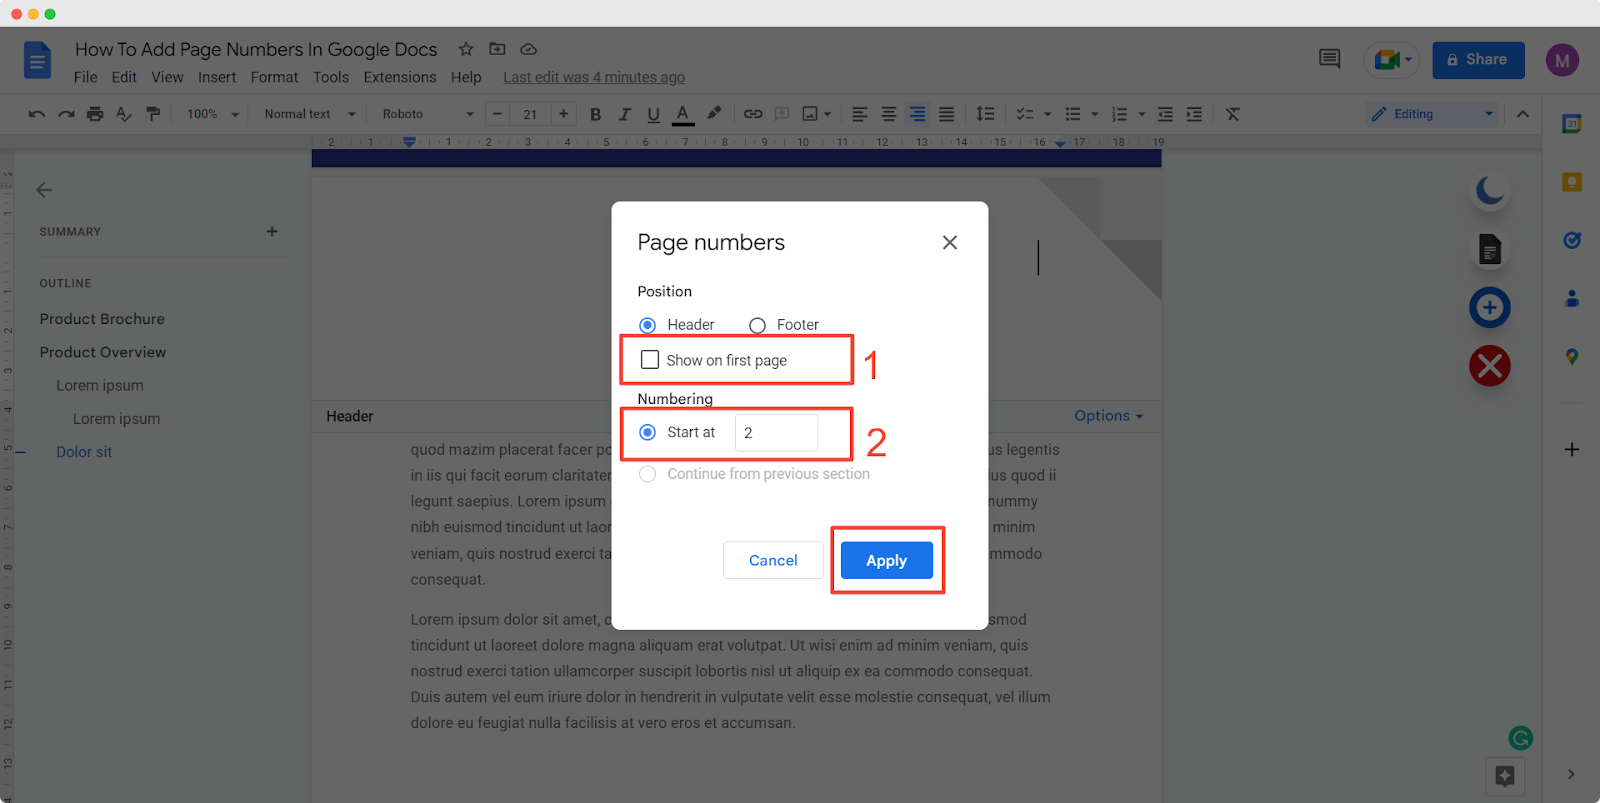
Task: Click the Share button
Action: 1478,60
